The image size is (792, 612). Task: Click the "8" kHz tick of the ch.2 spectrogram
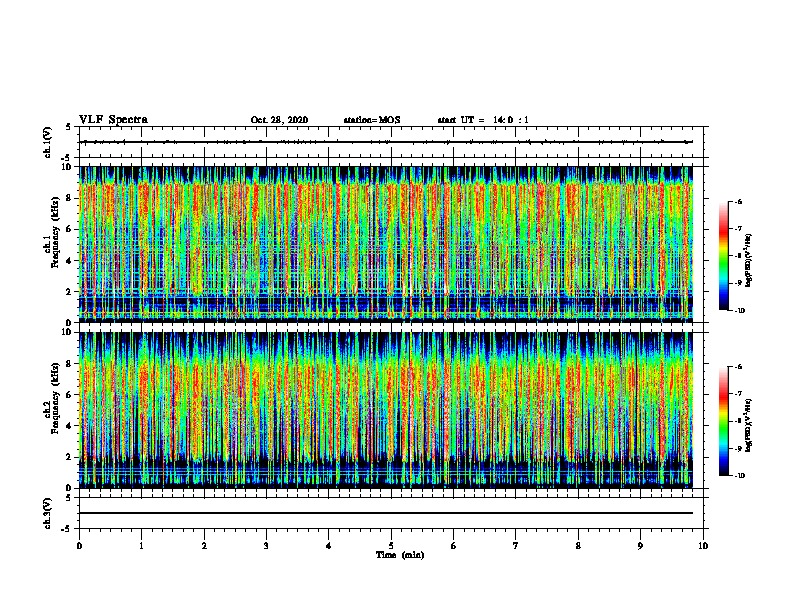tap(69, 364)
